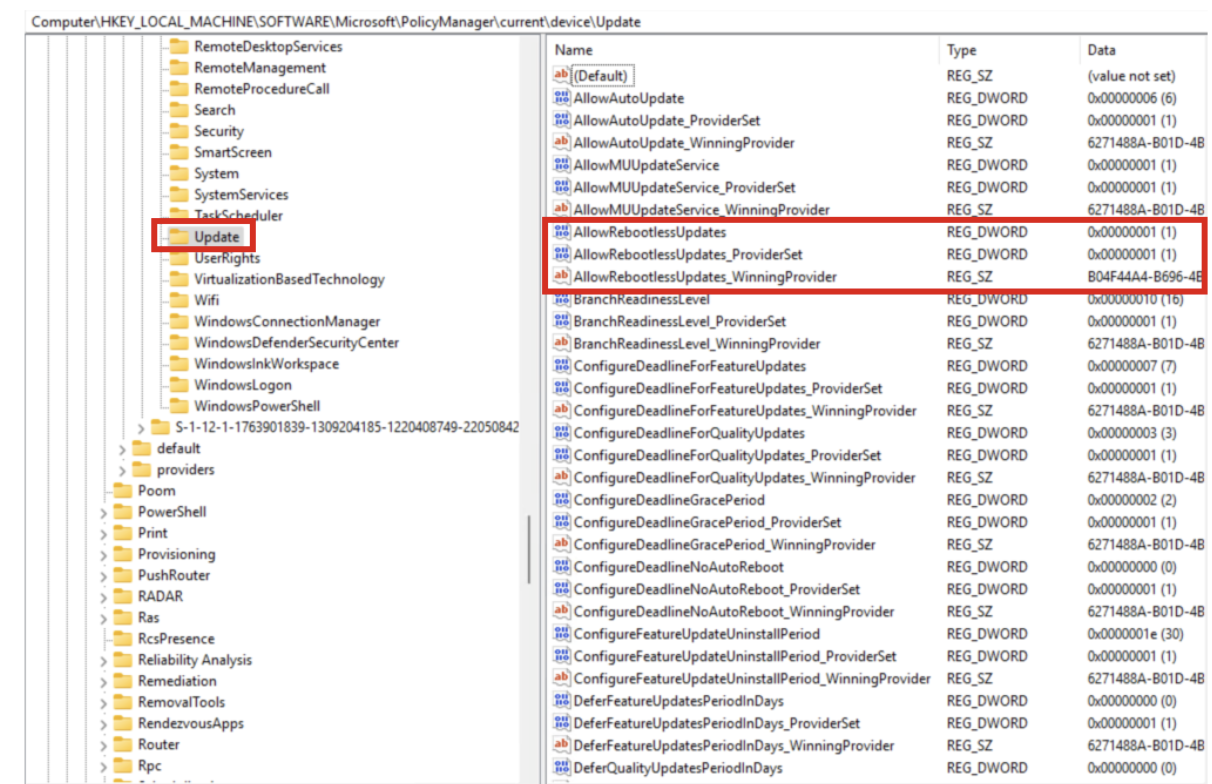Expand the default key node
The height and width of the screenshot is (784, 1212).
click(122, 449)
